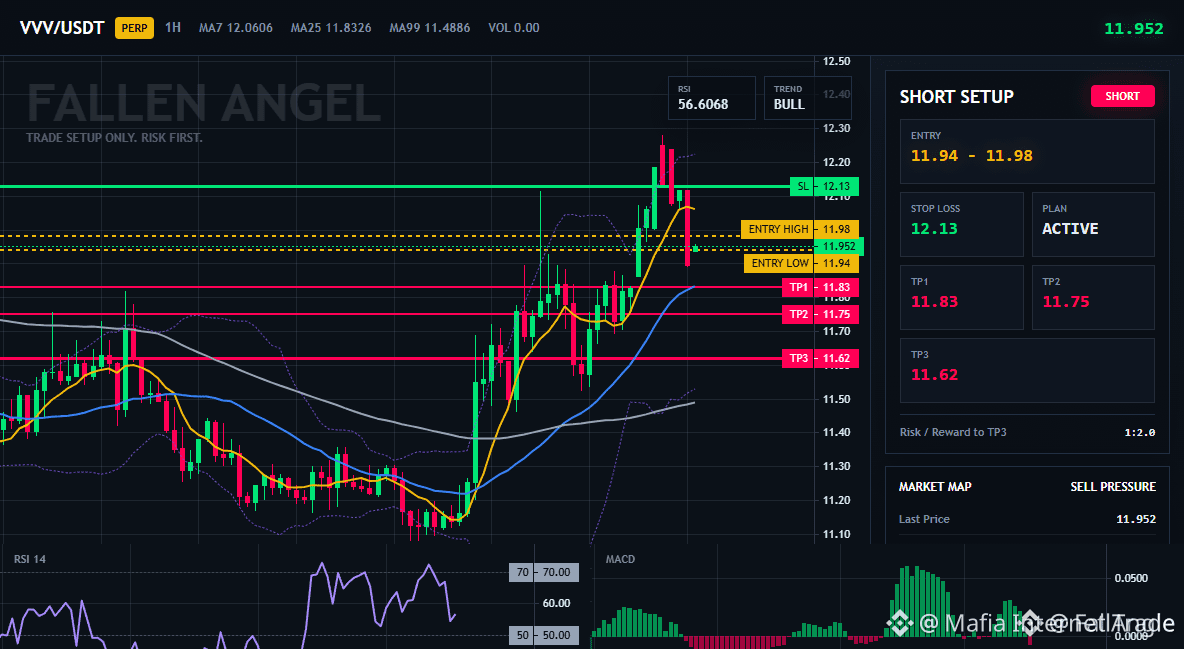Click the TP1 11.83 chart tag

(x=820, y=287)
